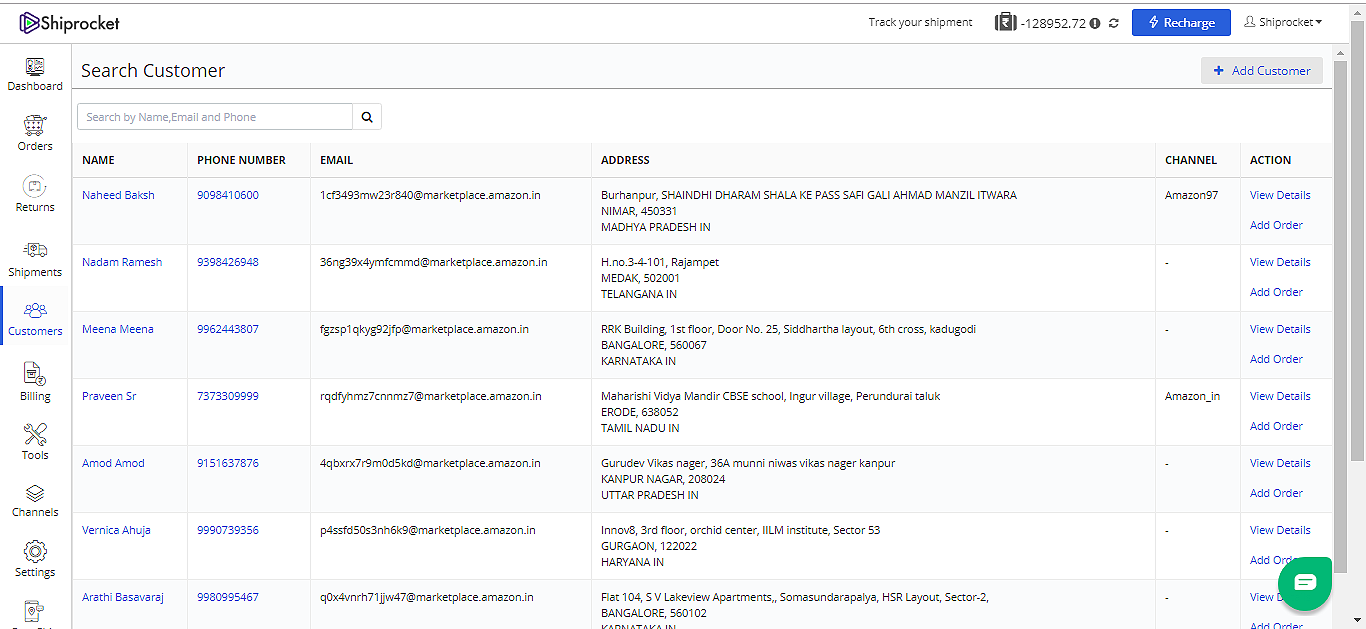
Task: Select email rqdfyhmz7cnnmz7@marketplace.amazon.in
Action: pyautogui.click(x=431, y=396)
